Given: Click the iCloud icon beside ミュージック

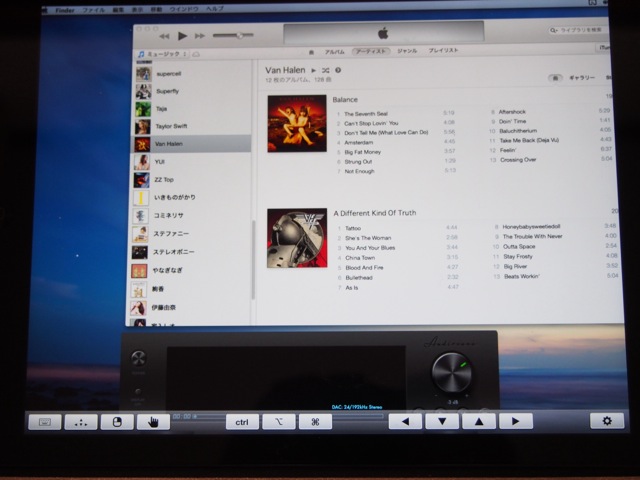Looking at the screenshot, I should pyautogui.click(x=196, y=54).
